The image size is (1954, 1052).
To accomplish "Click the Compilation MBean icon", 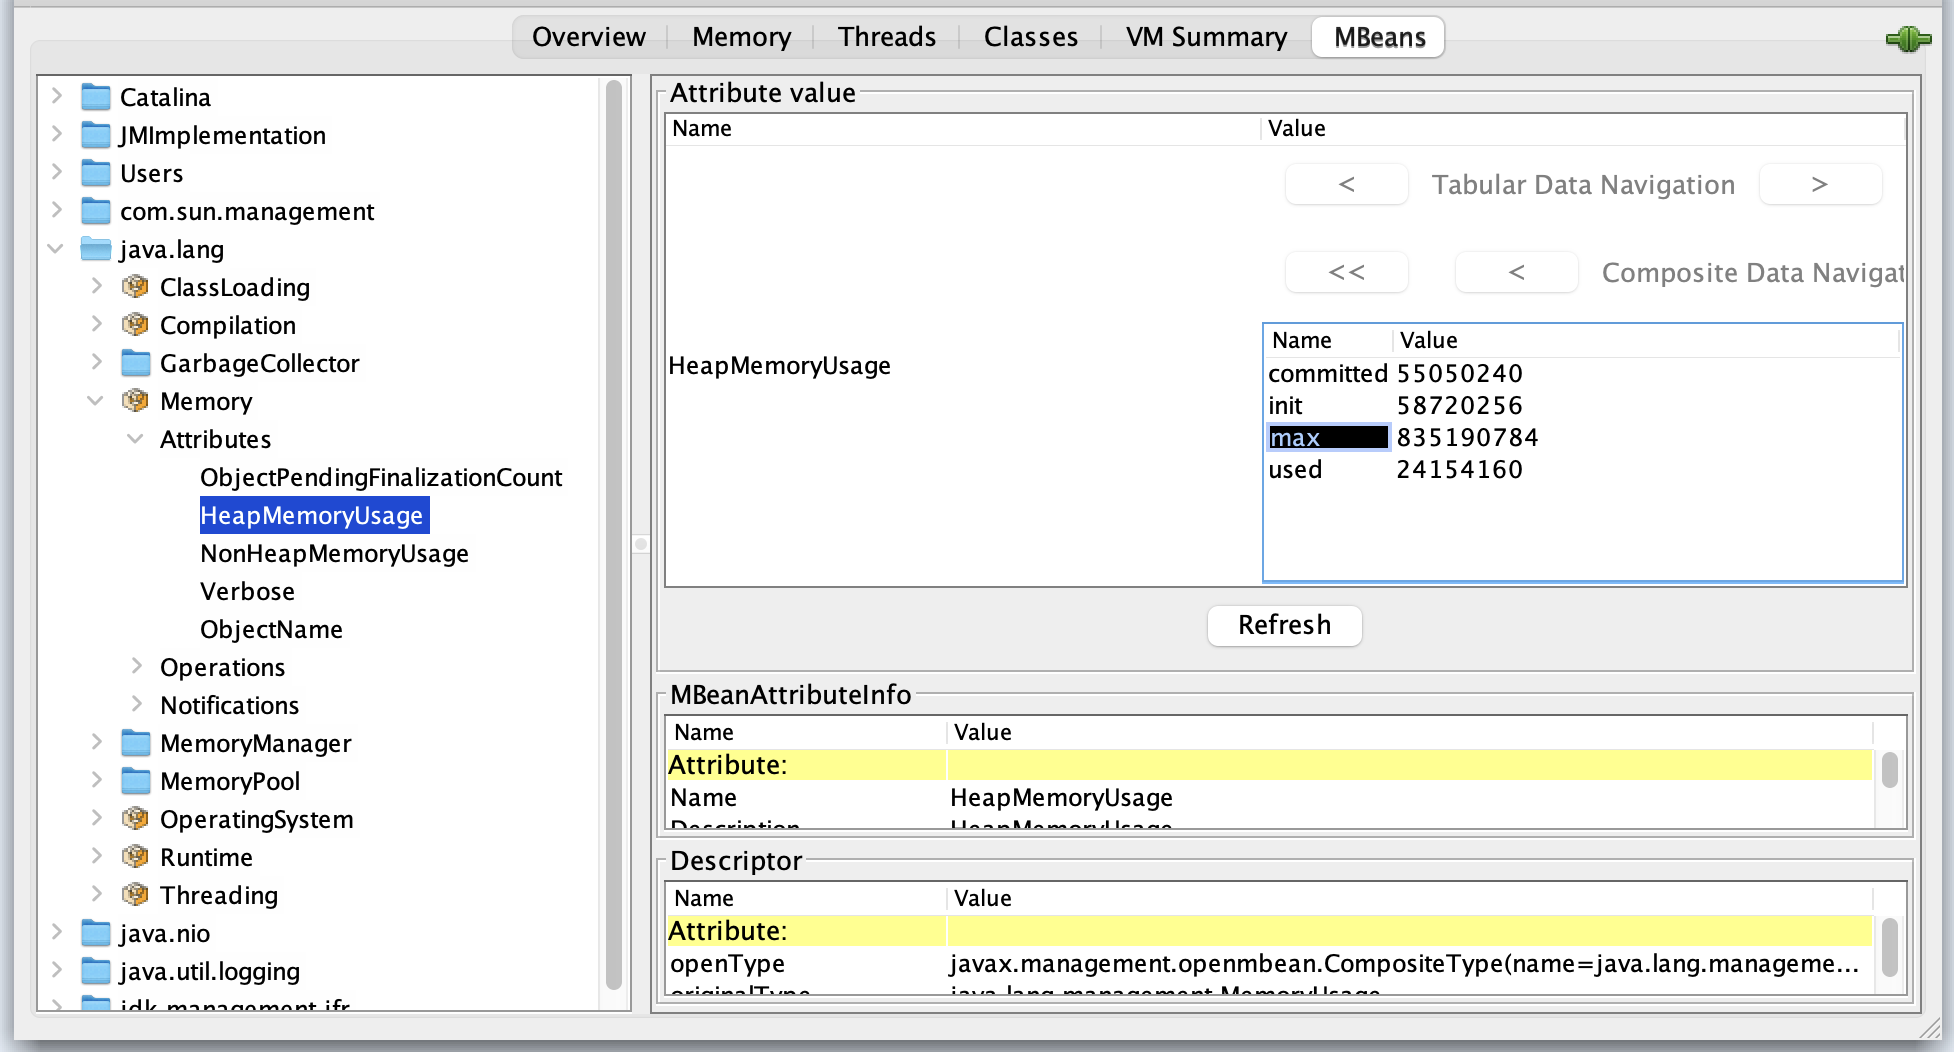I will click(x=135, y=326).
